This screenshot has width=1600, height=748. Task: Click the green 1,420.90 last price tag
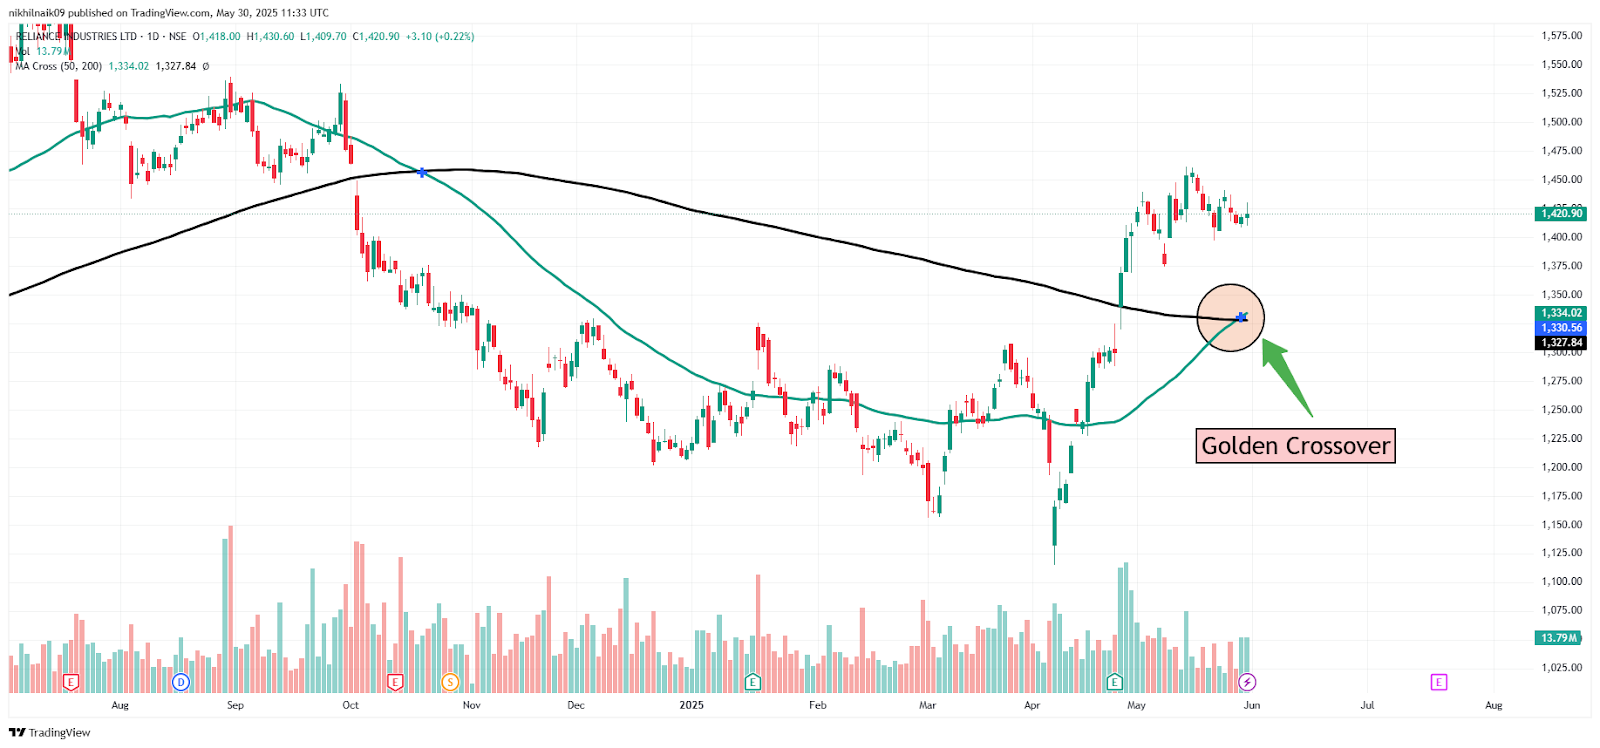[1562, 213]
